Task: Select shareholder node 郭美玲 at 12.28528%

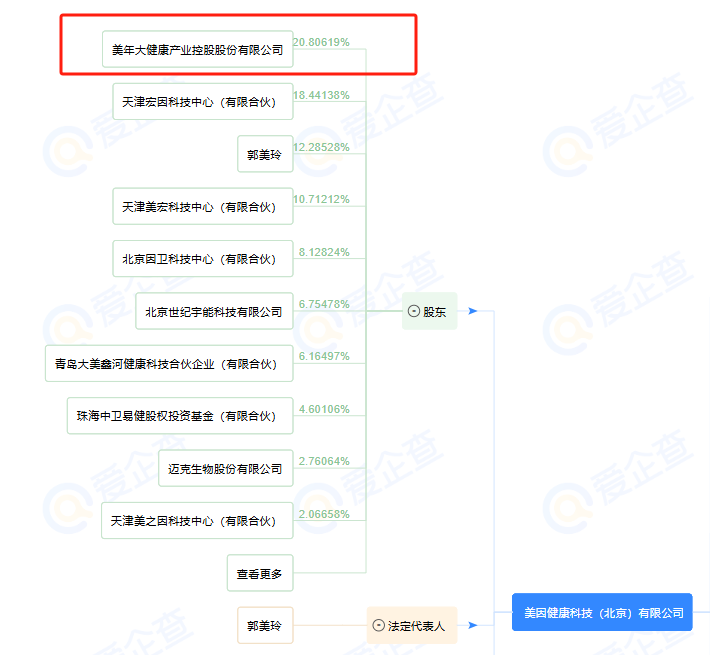Action: point(265,154)
